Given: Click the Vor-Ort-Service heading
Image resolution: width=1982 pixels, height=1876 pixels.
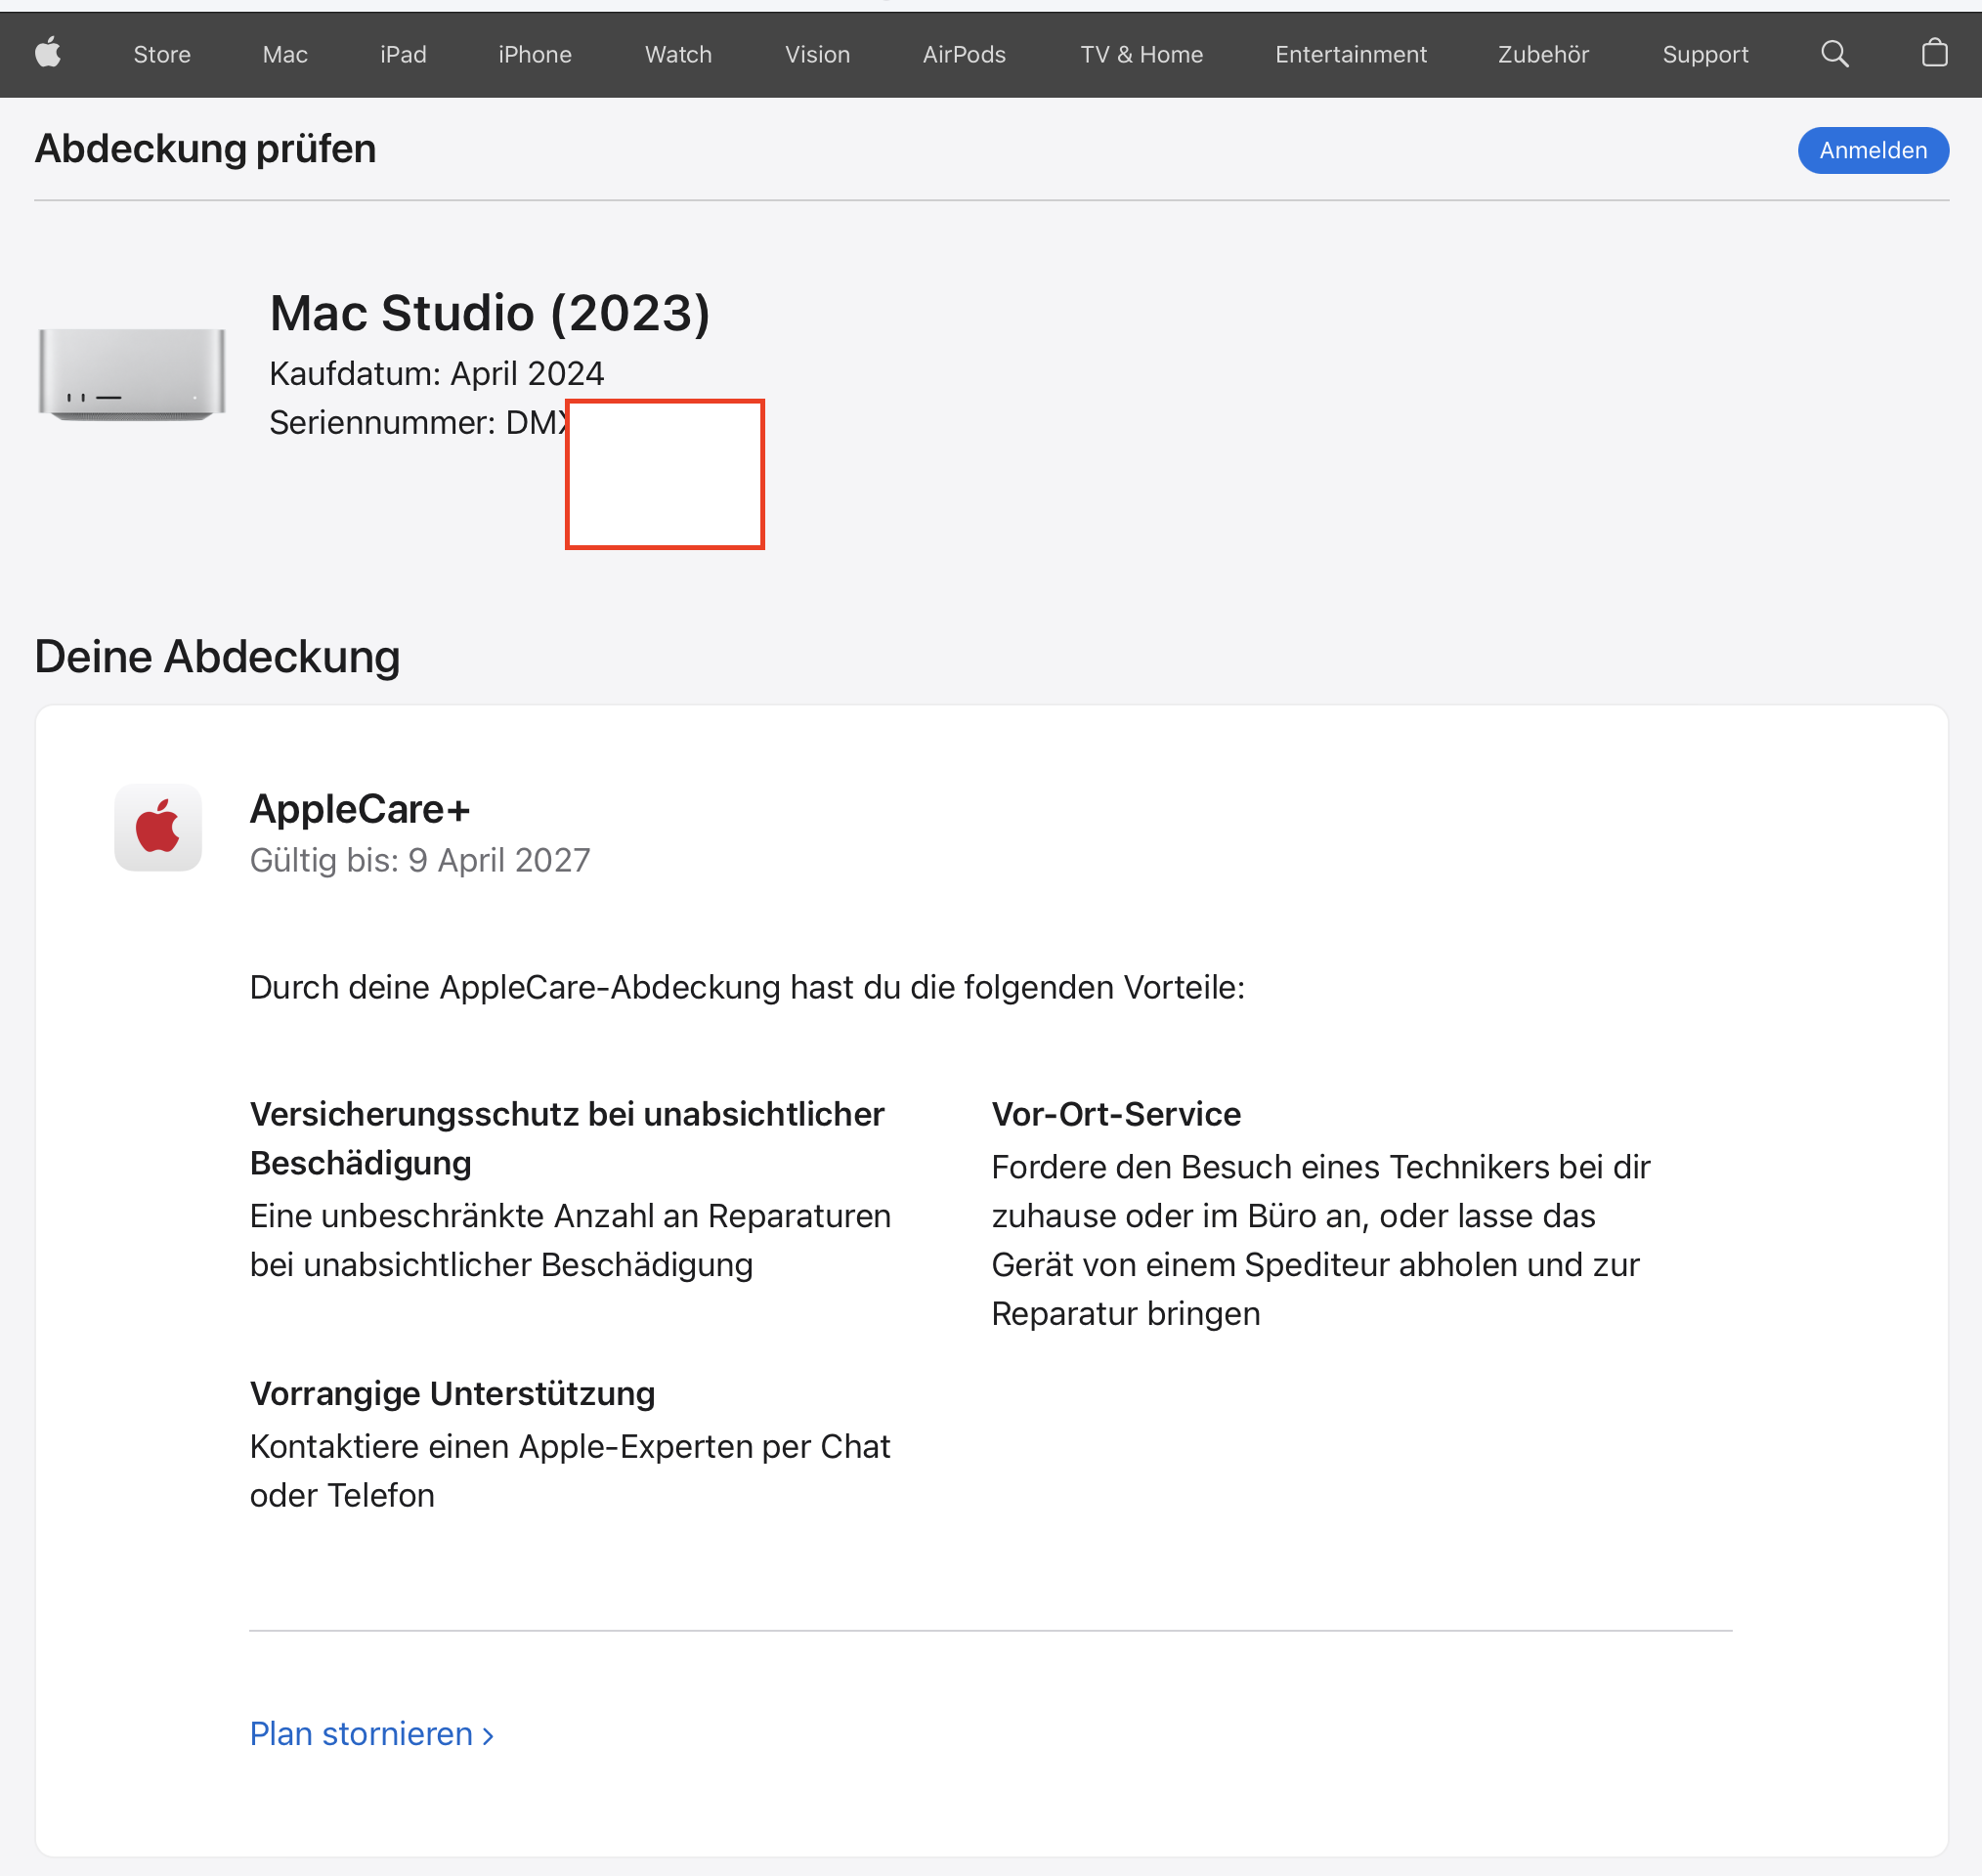Looking at the screenshot, I should pyautogui.click(x=1116, y=1114).
